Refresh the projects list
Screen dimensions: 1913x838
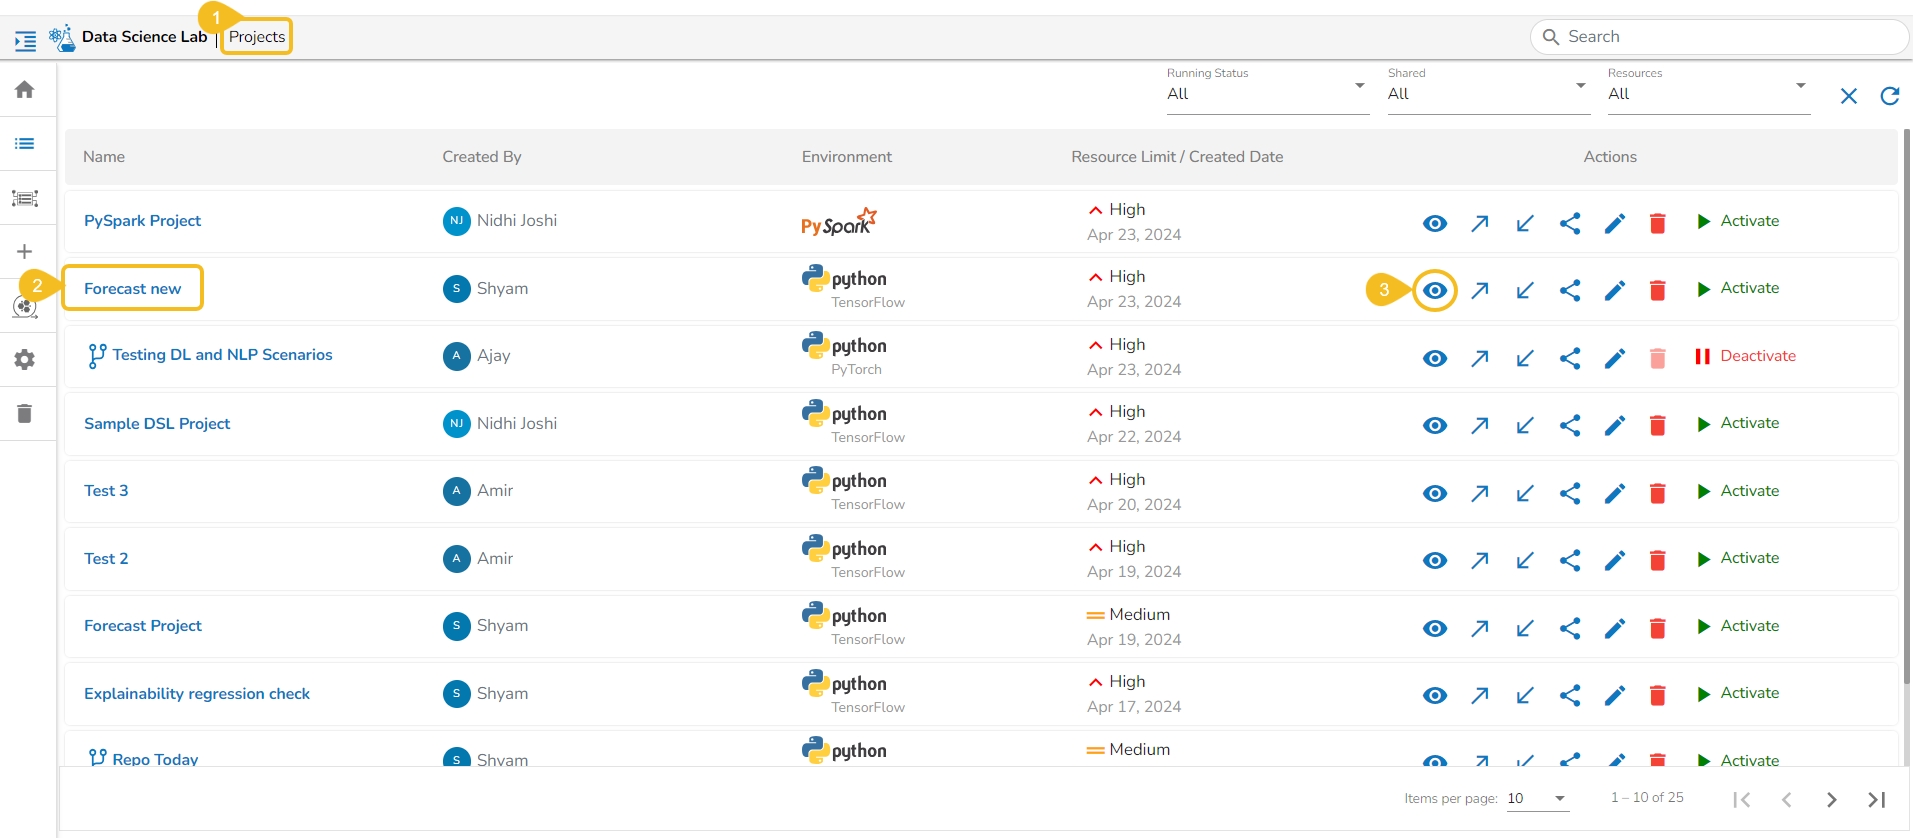pos(1889,96)
